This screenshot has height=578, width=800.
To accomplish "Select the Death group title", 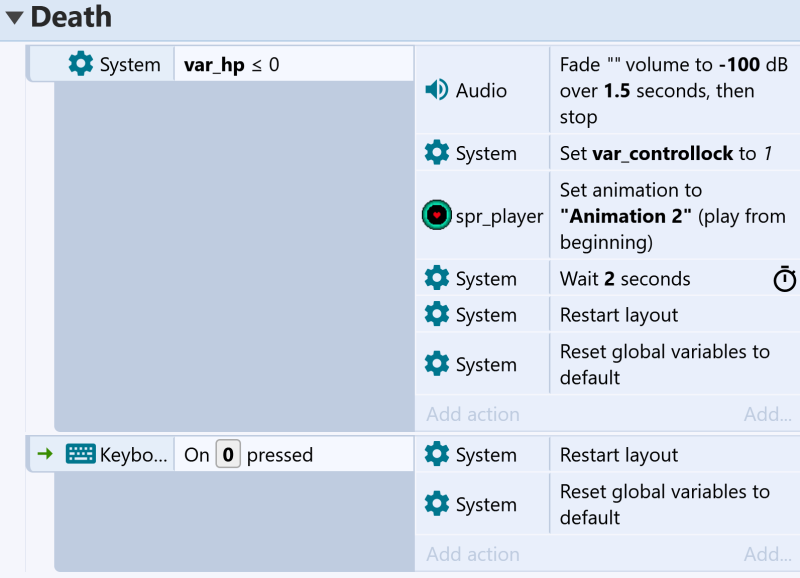I will click(71, 17).
